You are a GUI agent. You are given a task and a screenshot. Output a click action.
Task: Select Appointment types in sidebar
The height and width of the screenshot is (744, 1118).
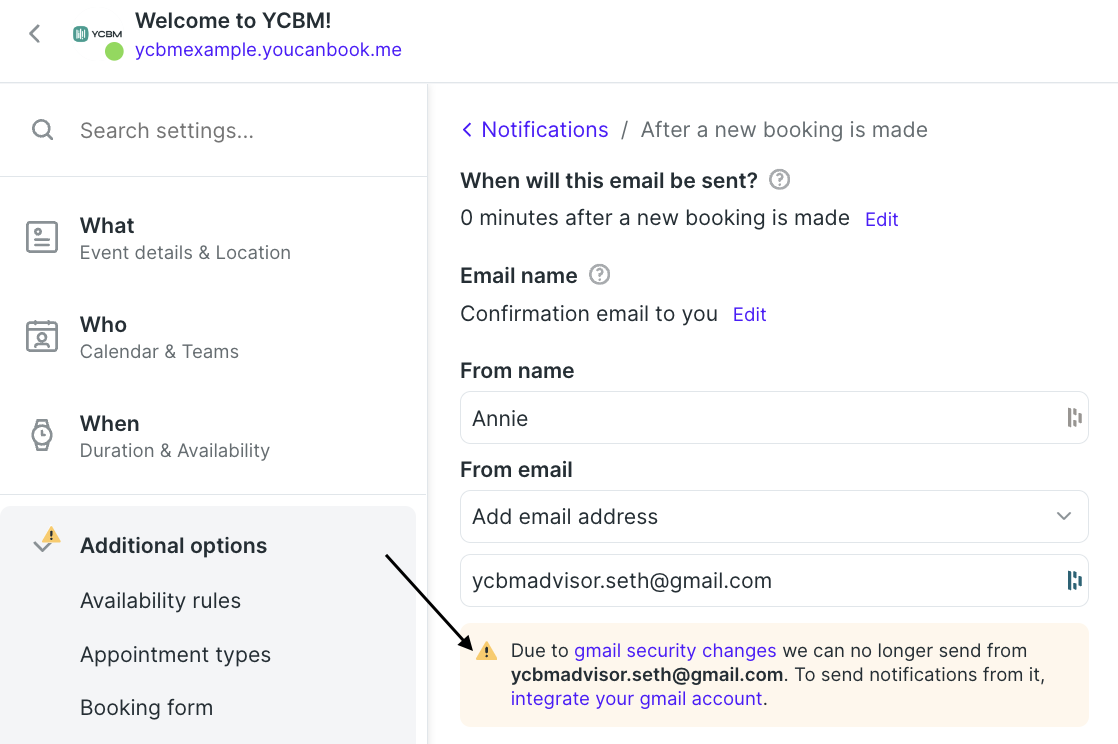(175, 655)
